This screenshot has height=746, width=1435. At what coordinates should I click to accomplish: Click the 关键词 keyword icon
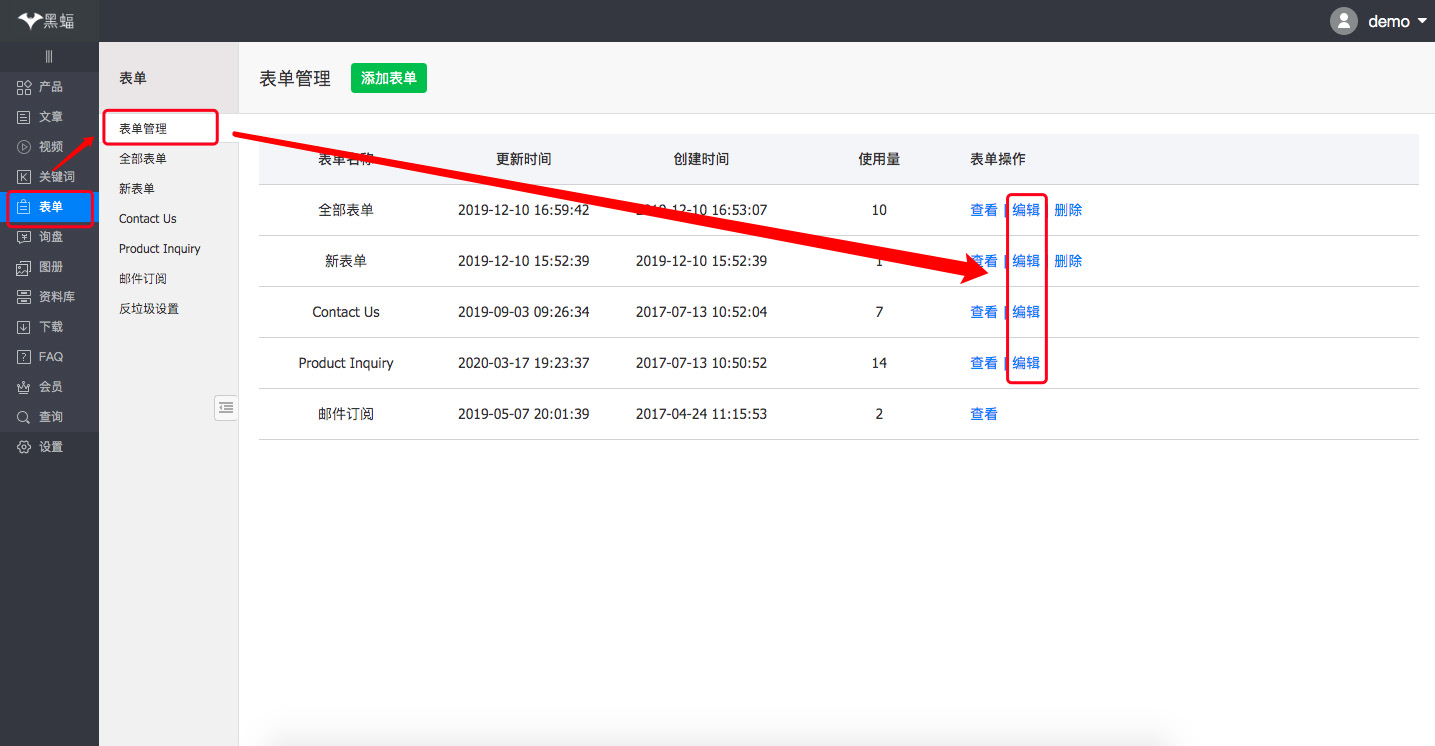pyautogui.click(x=24, y=177)
